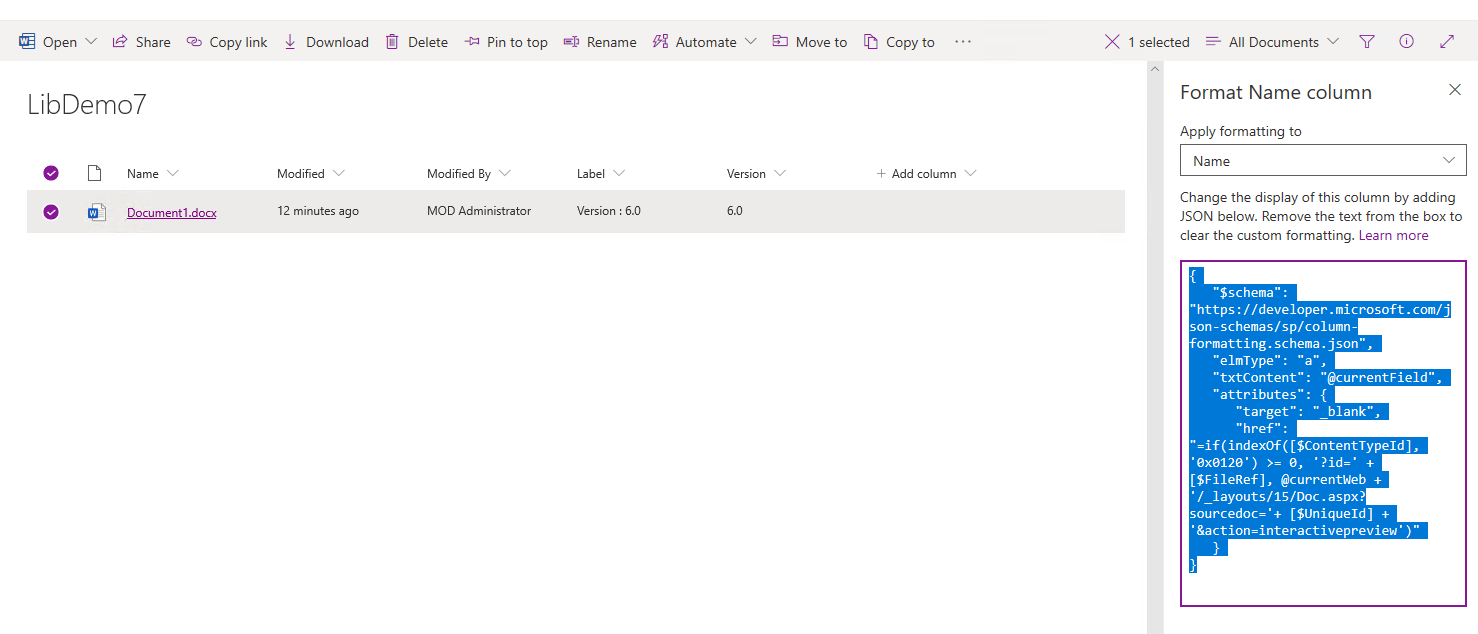Click the Format Name column heading
The image size is (1478, 634).
[1276, 92]
